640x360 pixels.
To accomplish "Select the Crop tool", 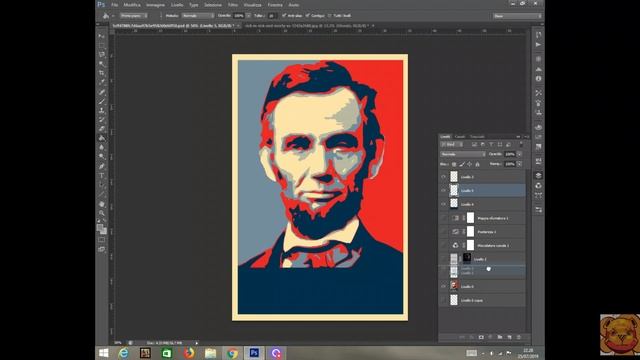I will 101,73.
